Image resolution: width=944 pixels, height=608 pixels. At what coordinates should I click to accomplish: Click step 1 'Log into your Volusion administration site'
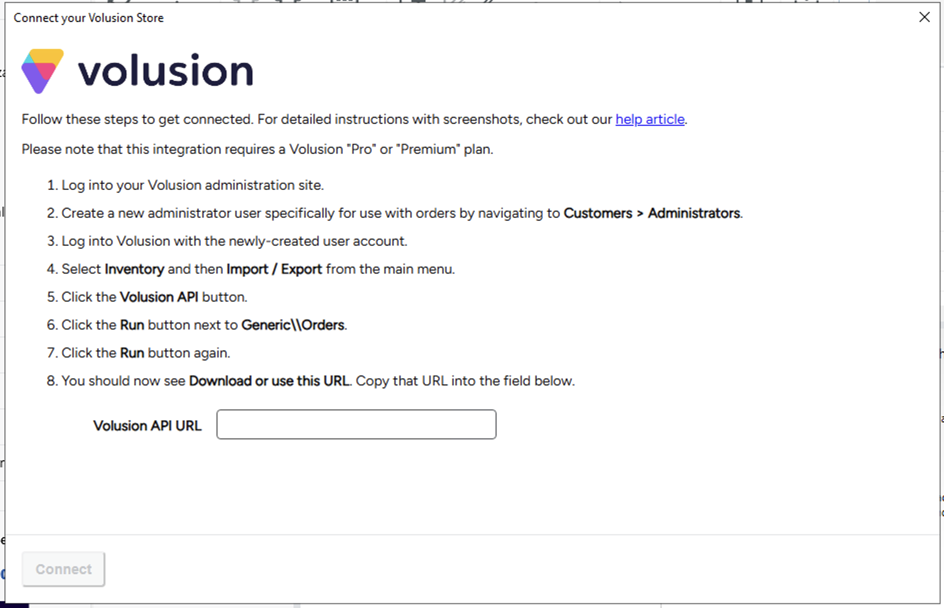[193, 185]
